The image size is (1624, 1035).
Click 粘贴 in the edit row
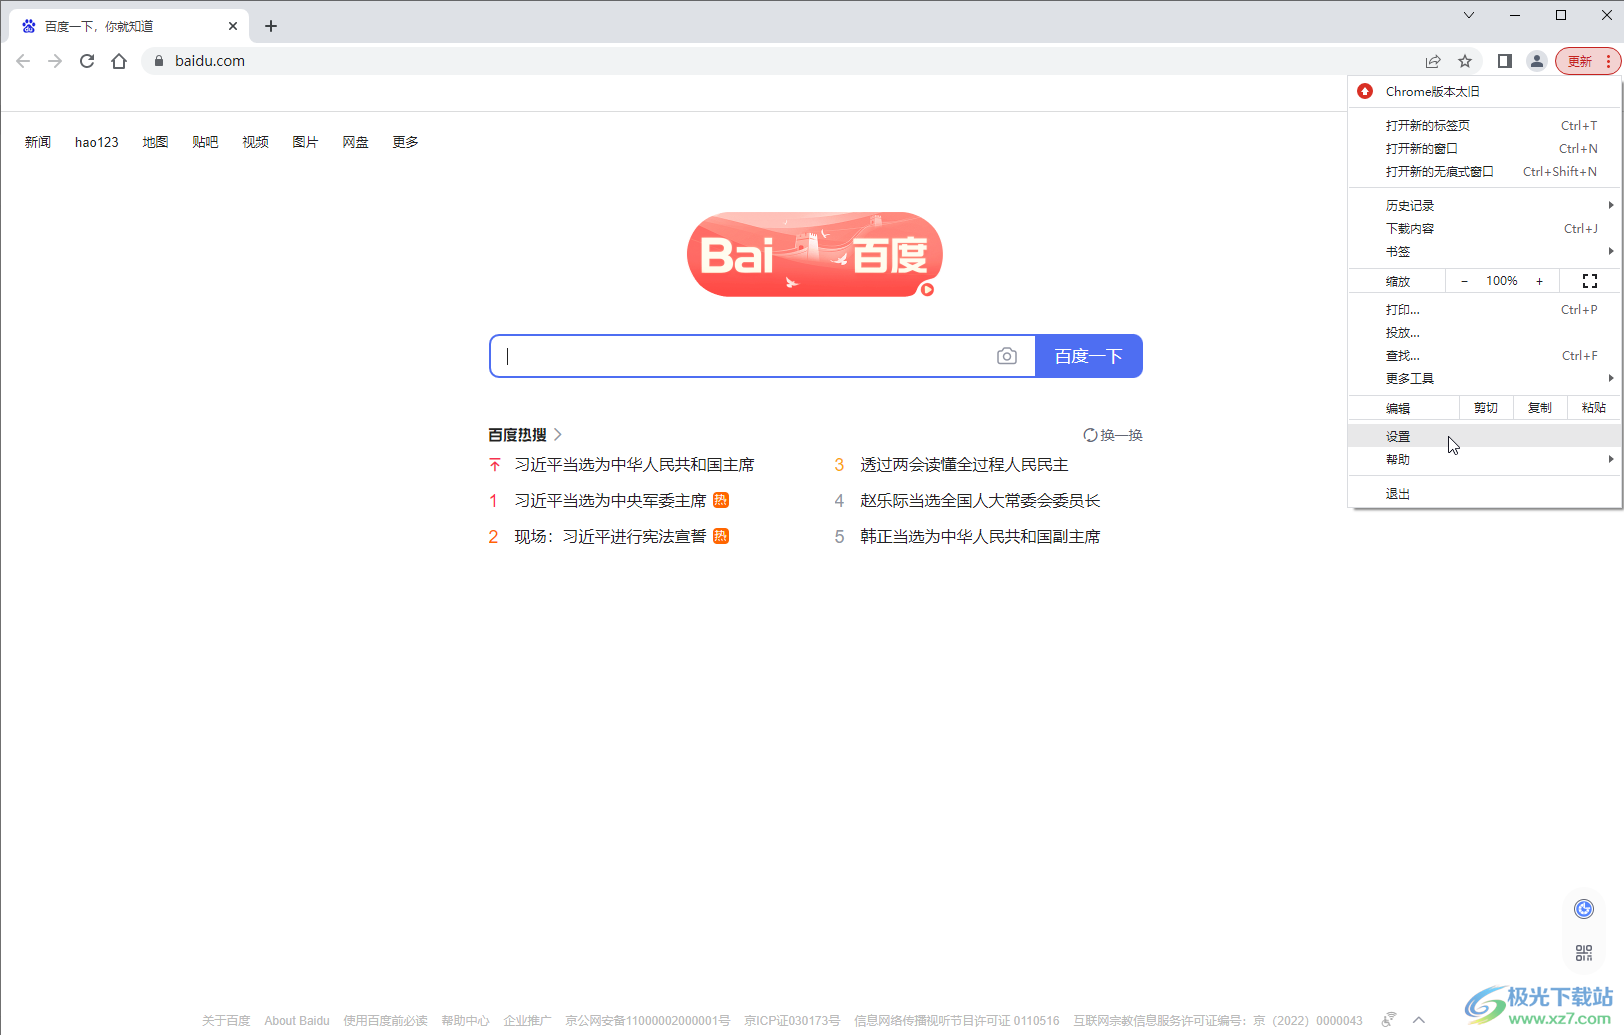tap(1594, 408)
